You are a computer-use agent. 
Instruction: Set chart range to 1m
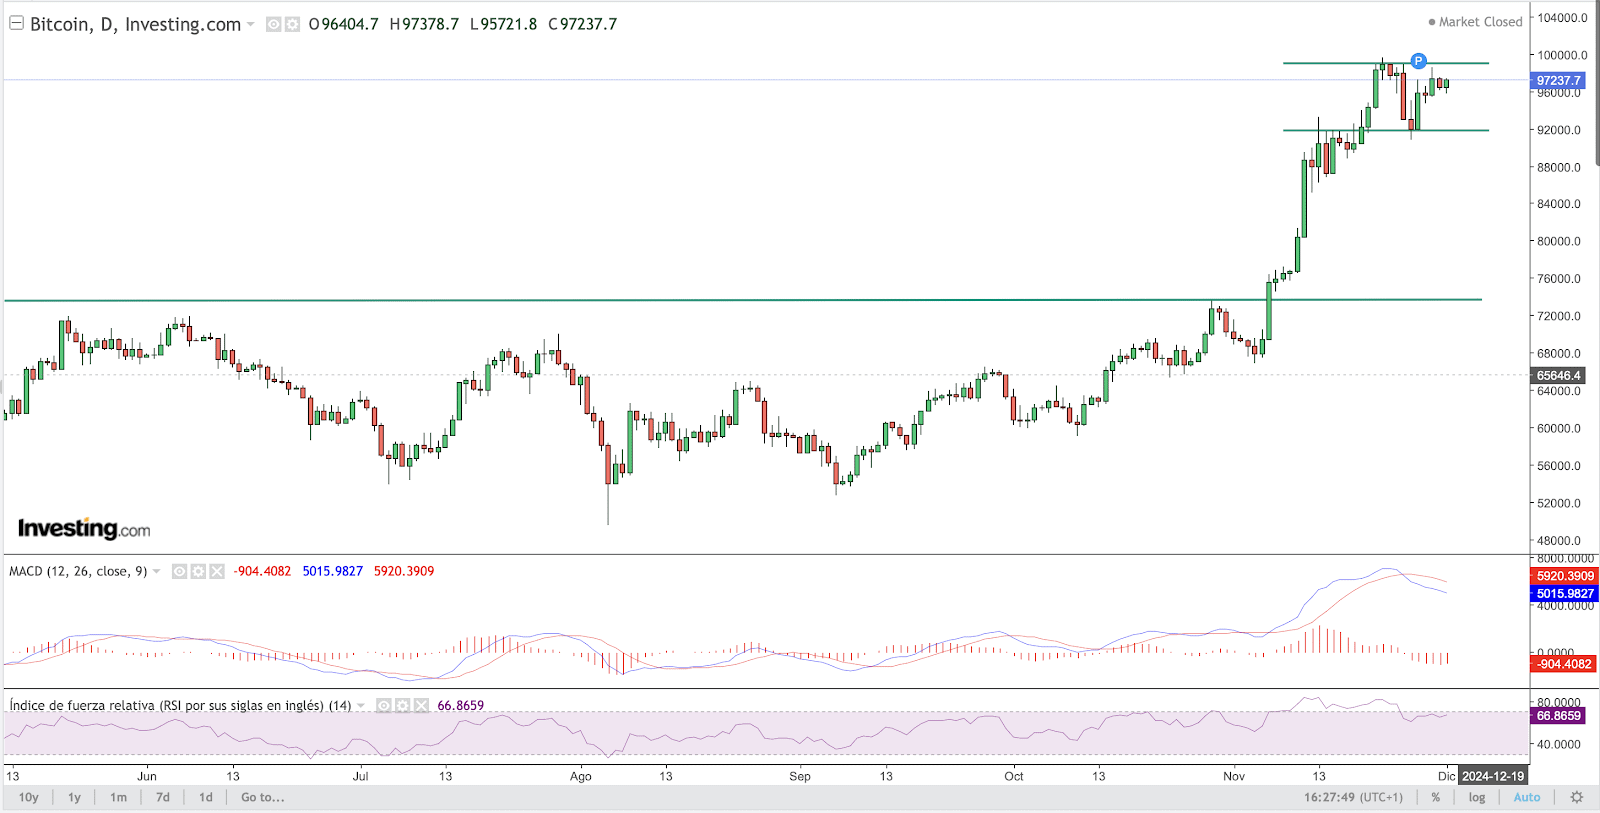[118, 797]
